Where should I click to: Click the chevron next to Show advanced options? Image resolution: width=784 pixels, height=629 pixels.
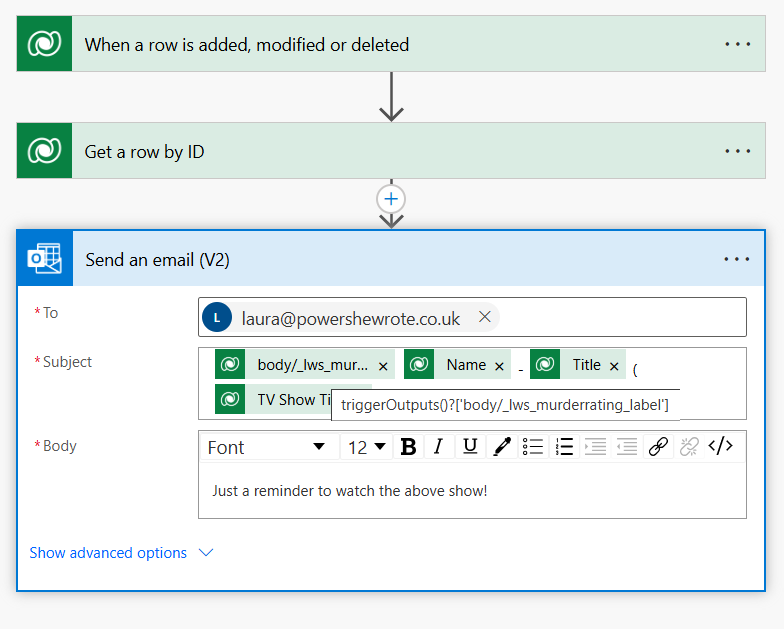pyautogui.click(x=206, y=552)
